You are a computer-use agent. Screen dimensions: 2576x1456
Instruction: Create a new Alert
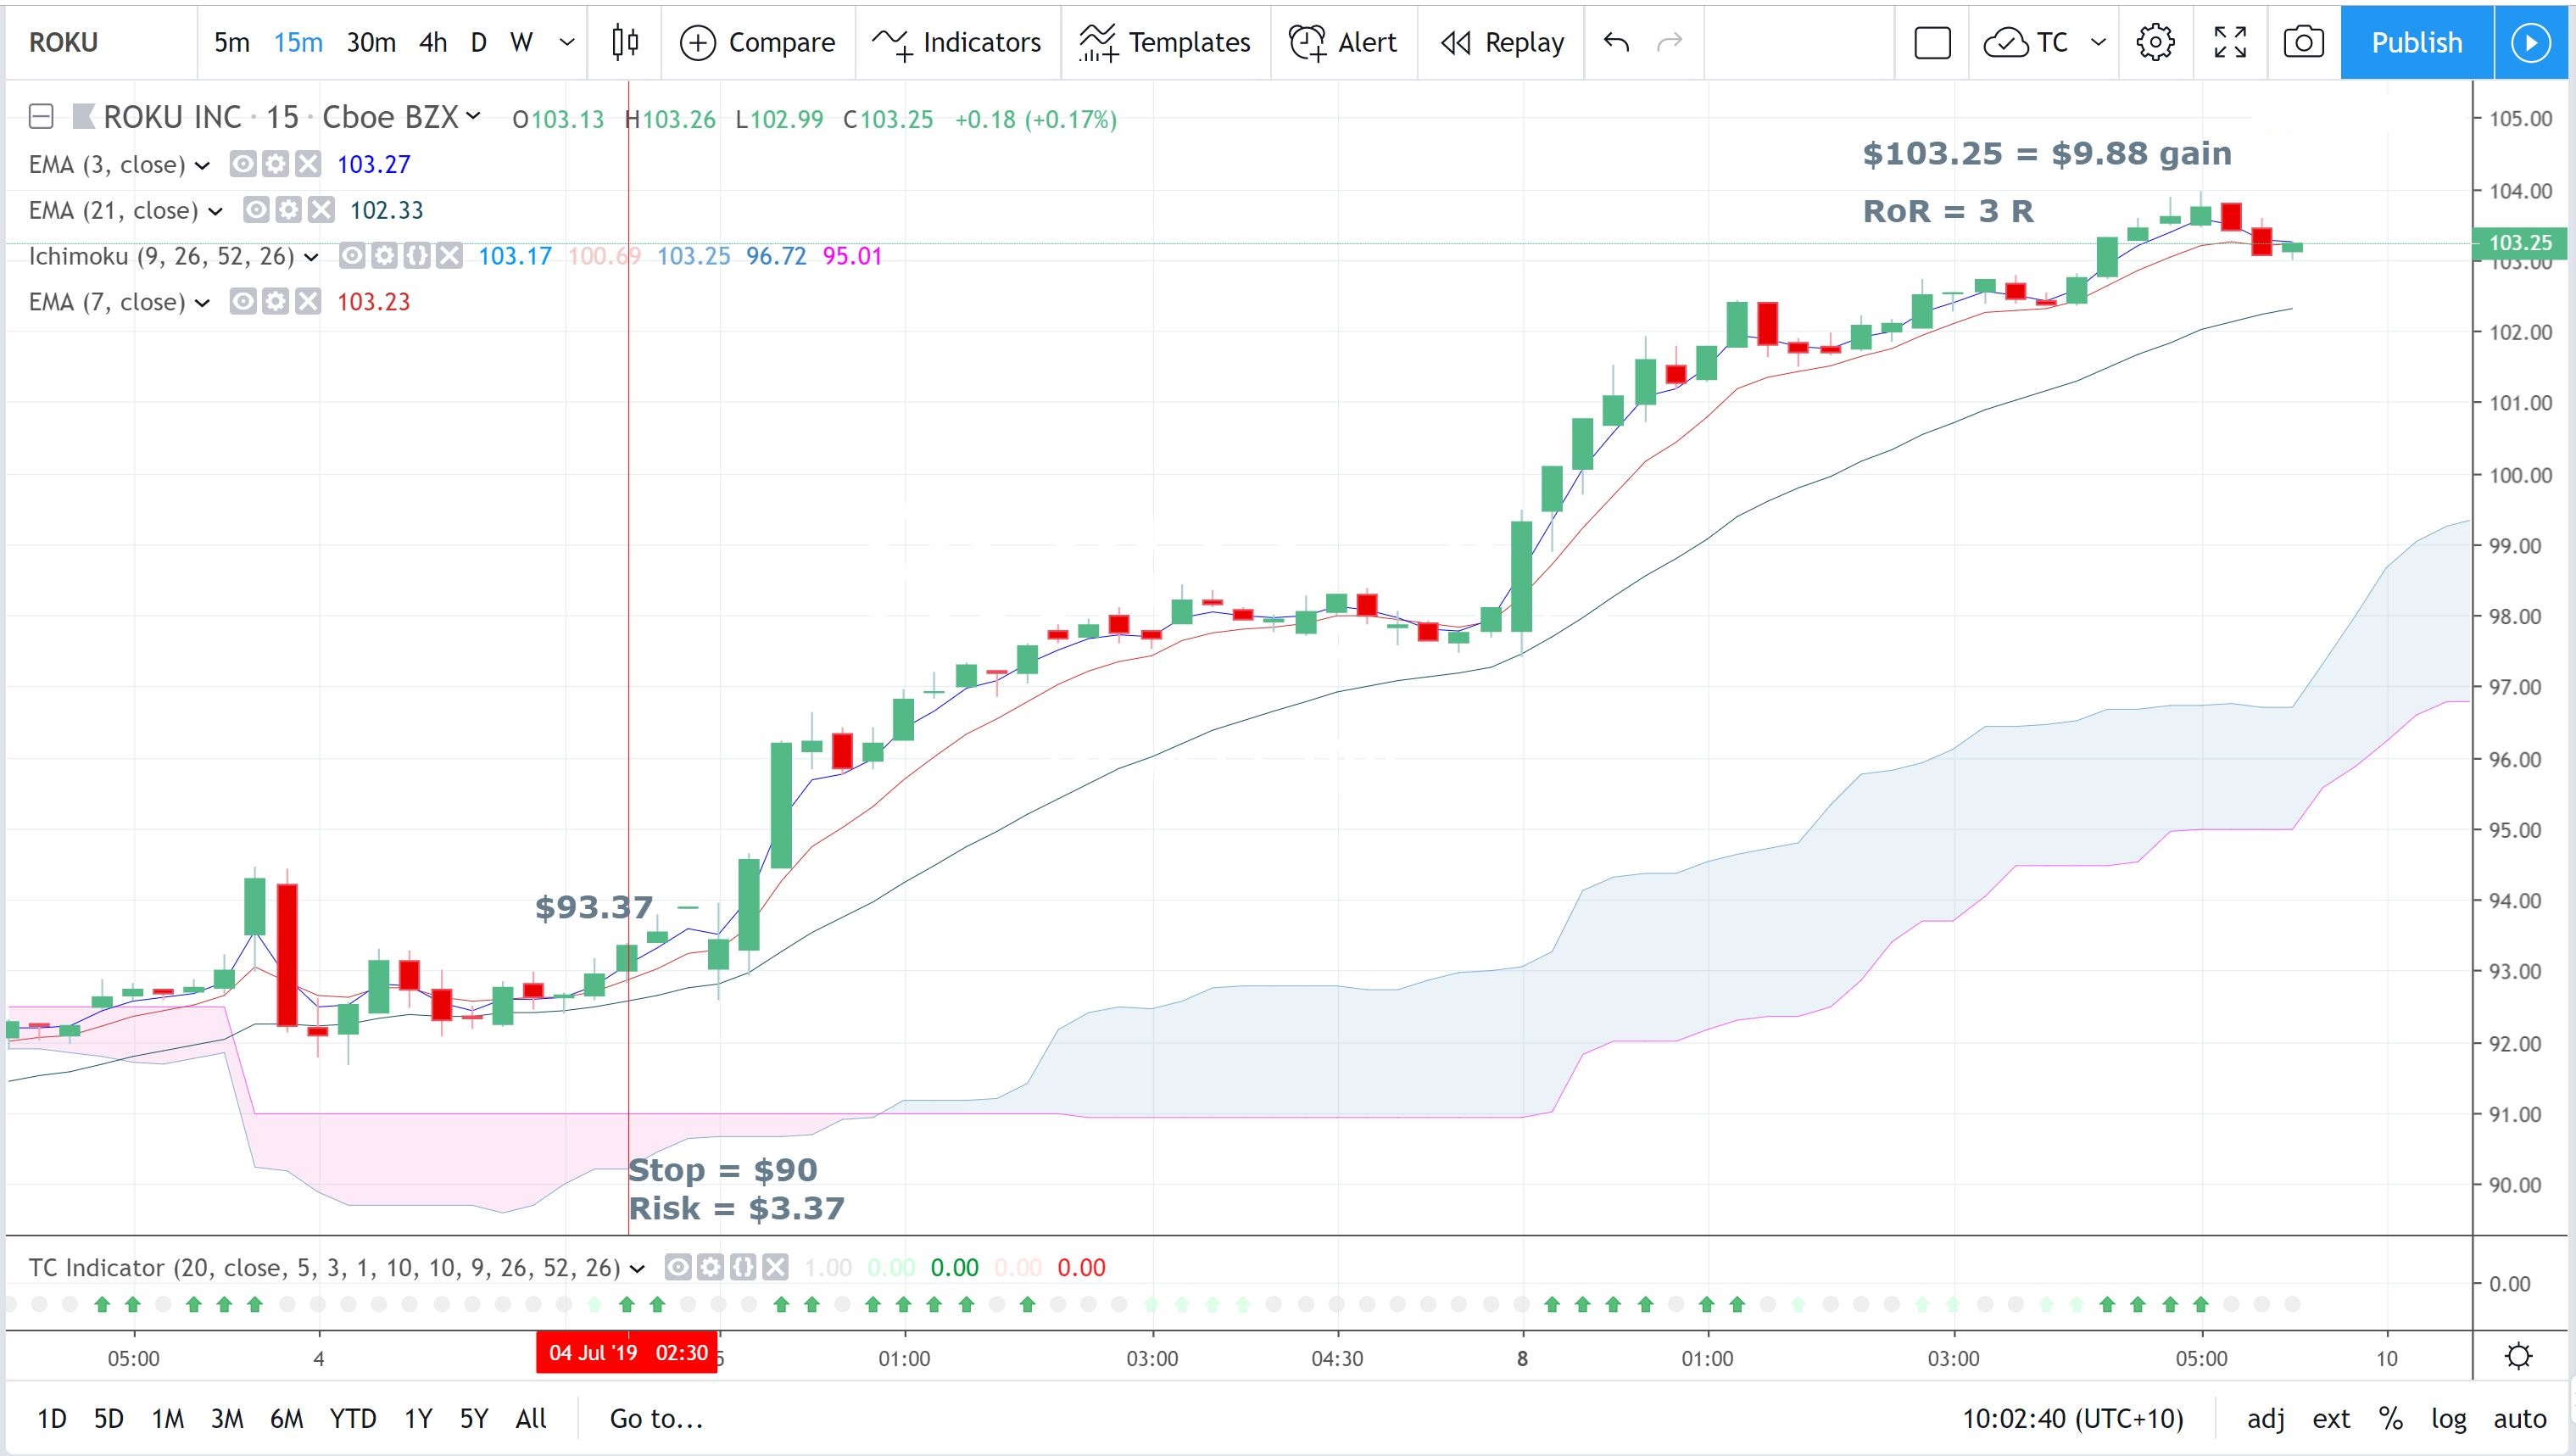[1343, 42]
